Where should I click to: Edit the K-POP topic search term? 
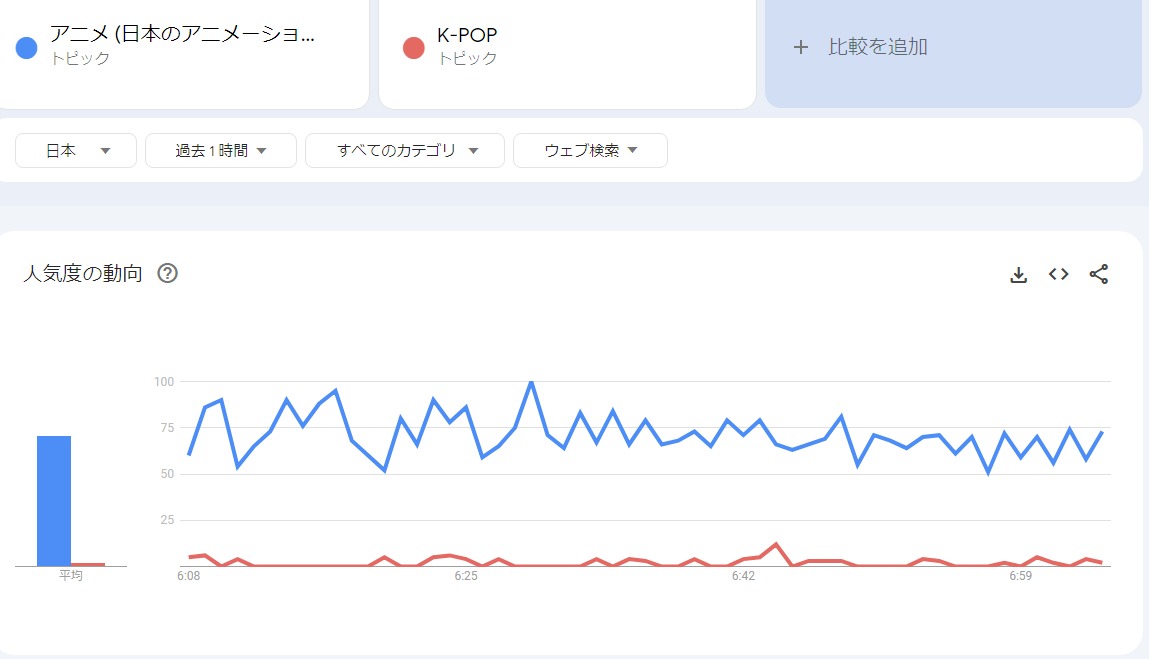467,36
